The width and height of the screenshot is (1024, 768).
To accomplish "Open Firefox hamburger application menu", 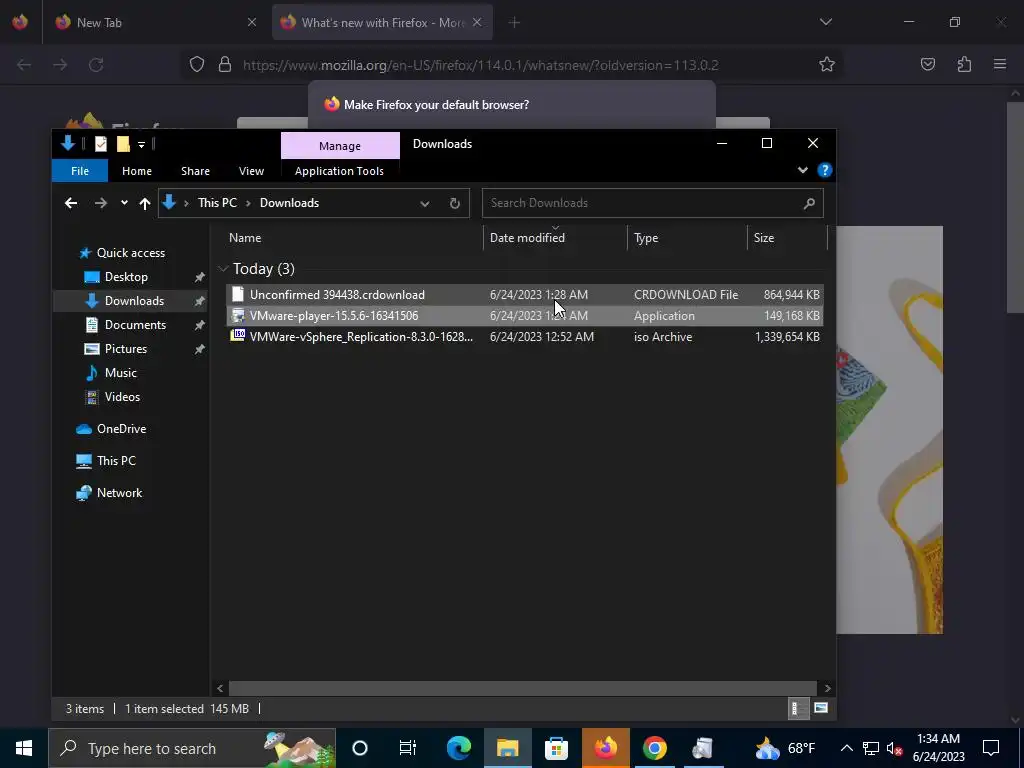I will coord(1000,65).
